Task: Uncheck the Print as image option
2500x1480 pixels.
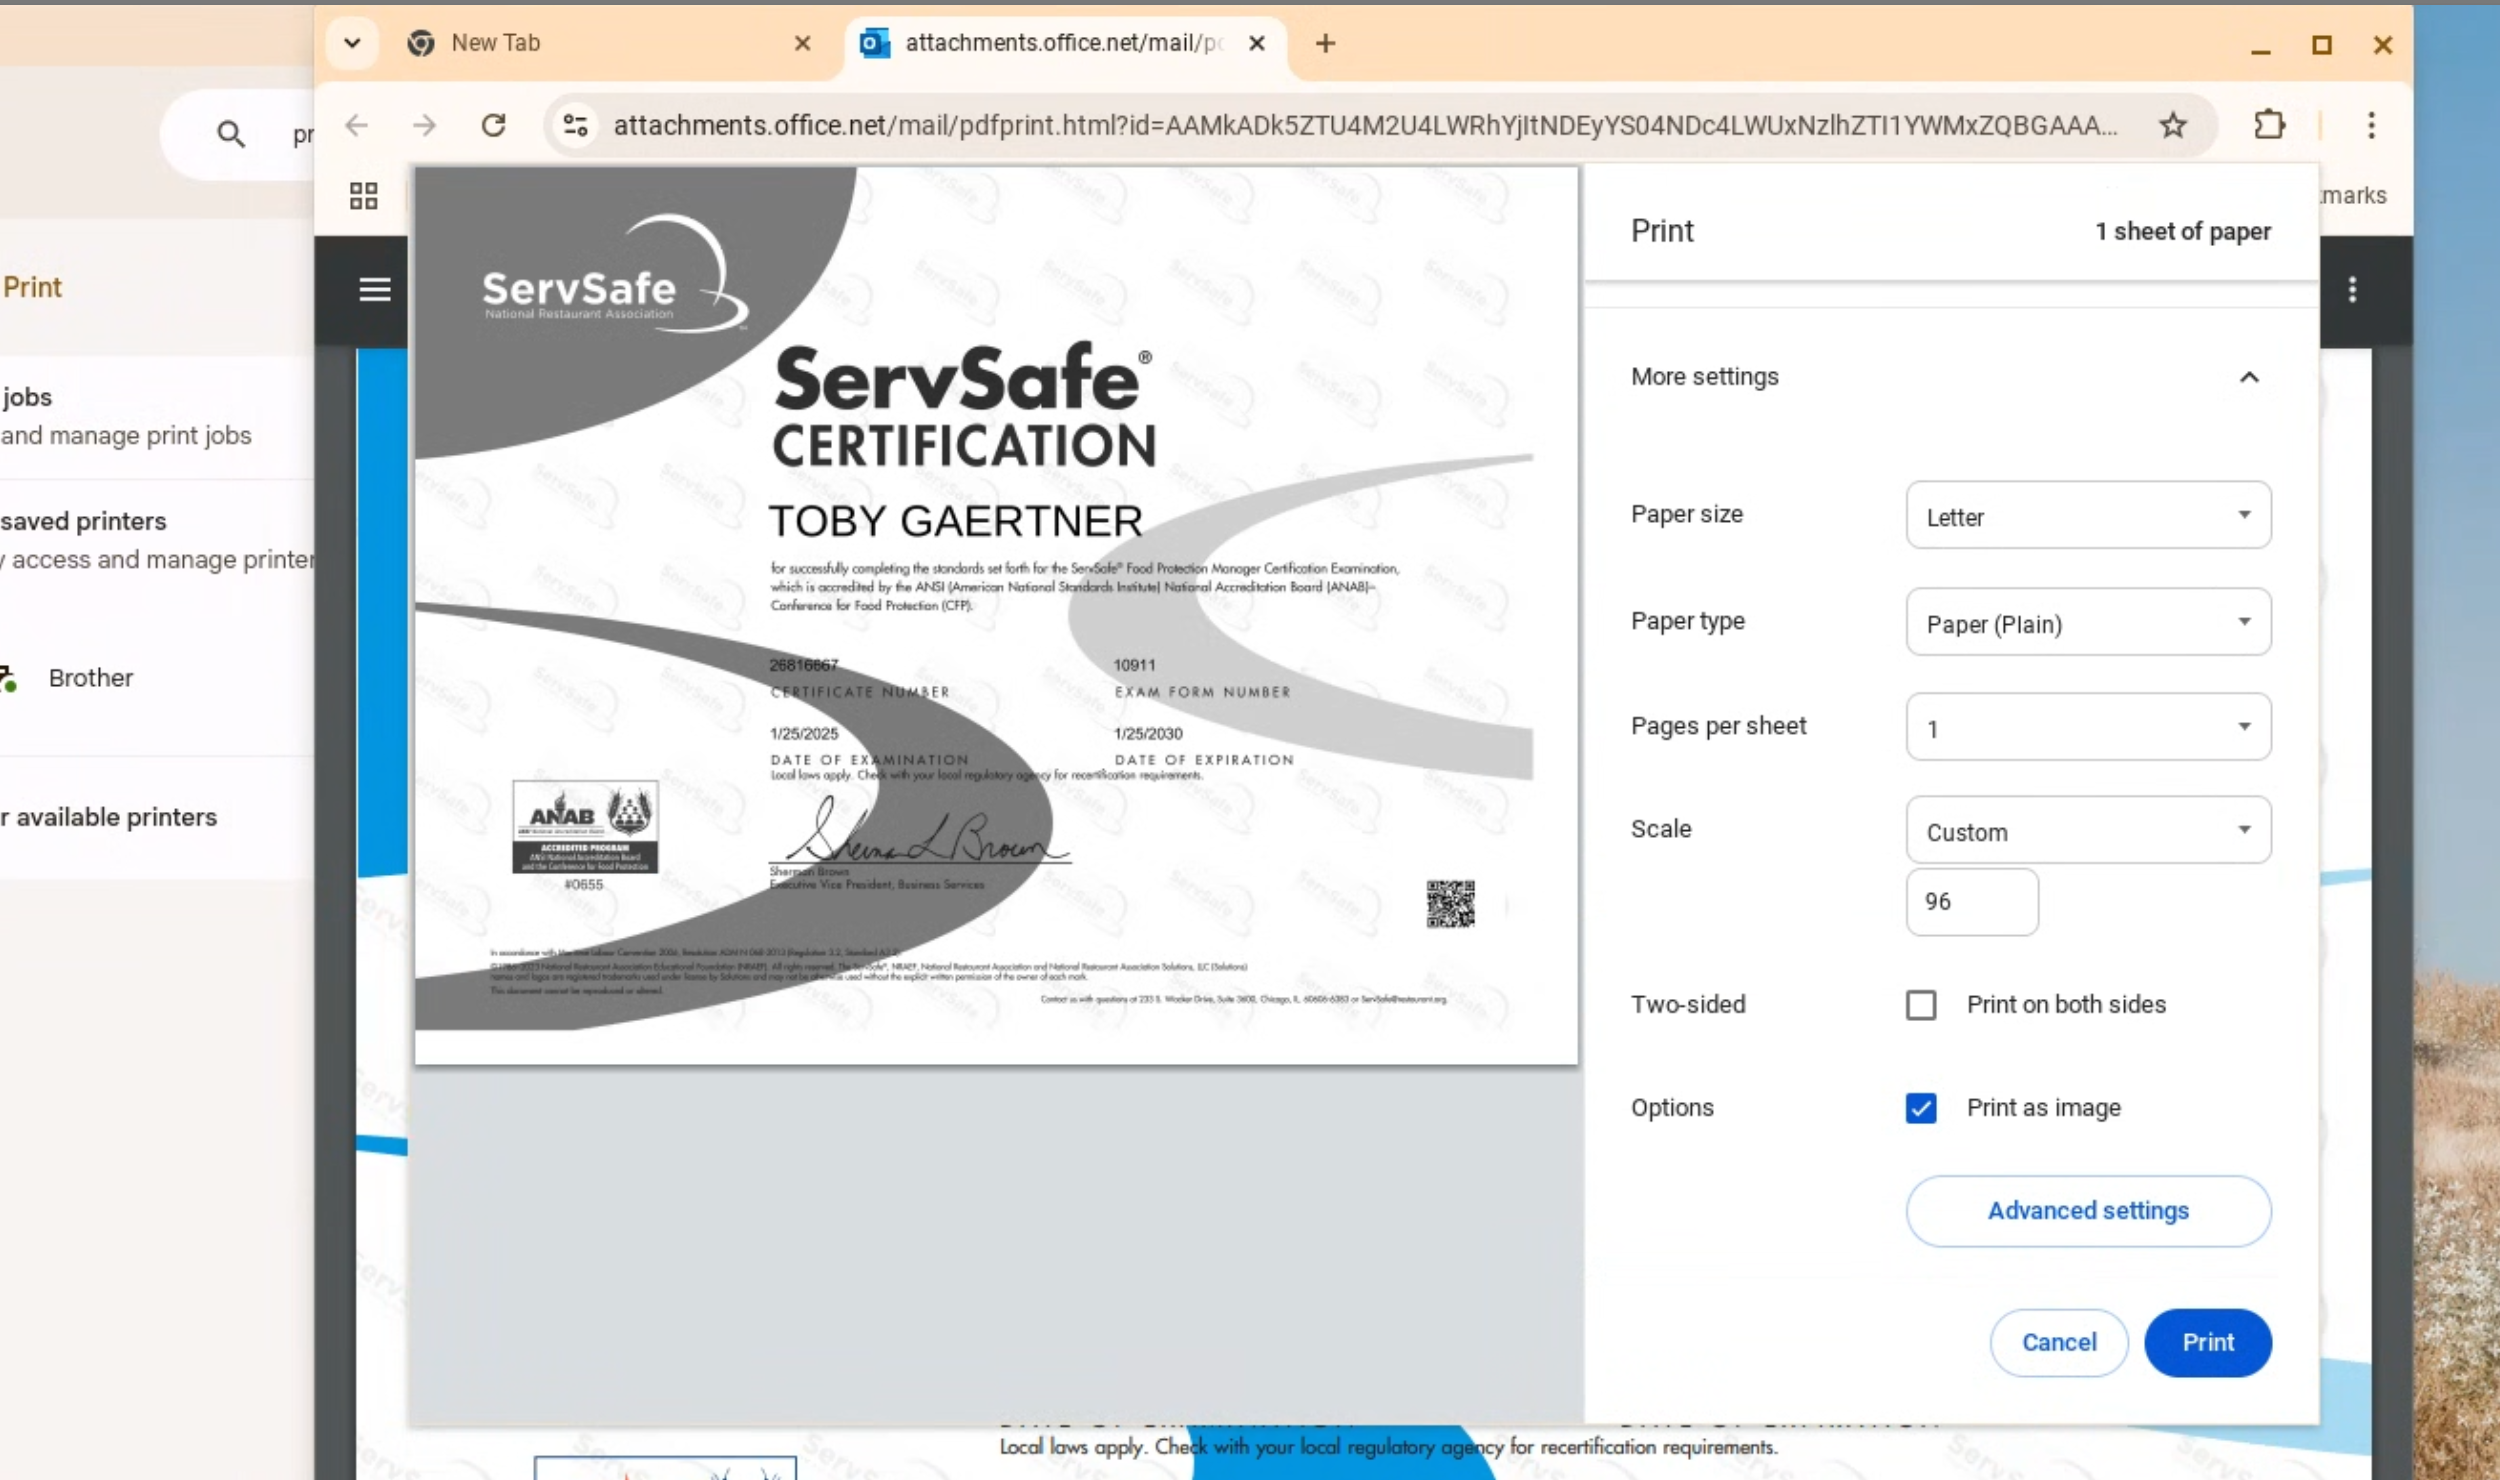Action: tap(1920, 1108)
